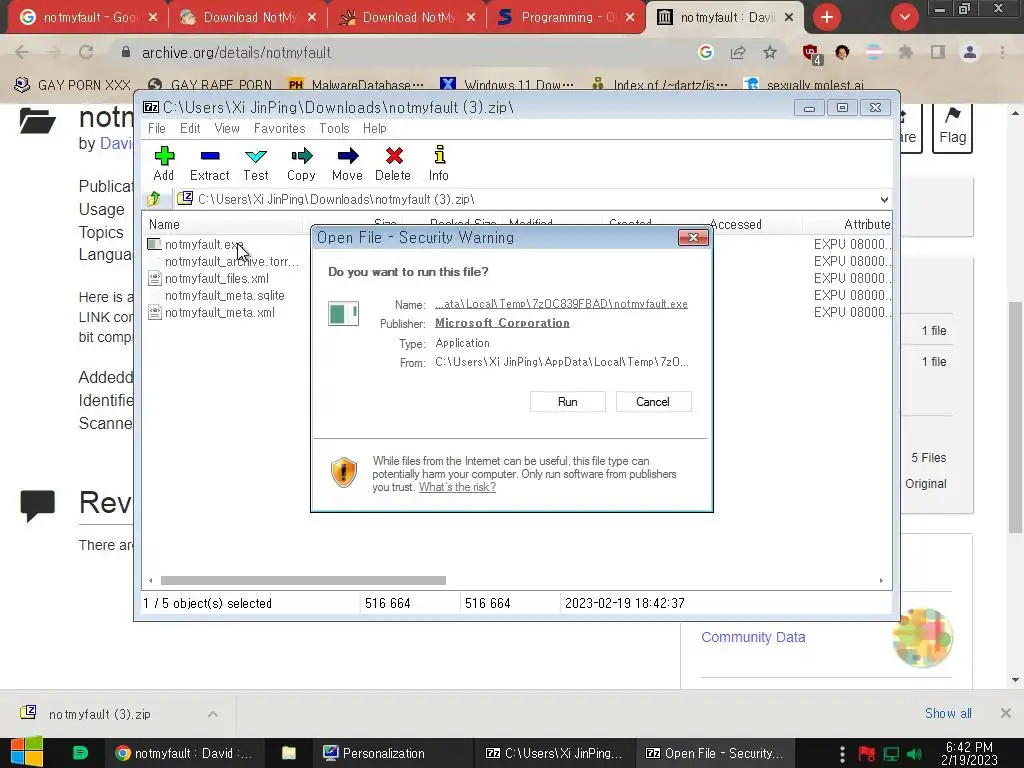1024x768 pixels.
Task: Click the horizontal scrollbar in 7-Zip file list
Action: click(x=303, y=581)
